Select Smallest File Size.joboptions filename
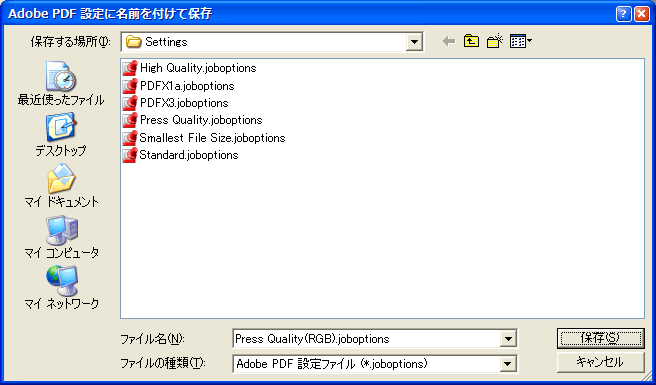Screen dimensions: 656x385 (x=212, y=138)
